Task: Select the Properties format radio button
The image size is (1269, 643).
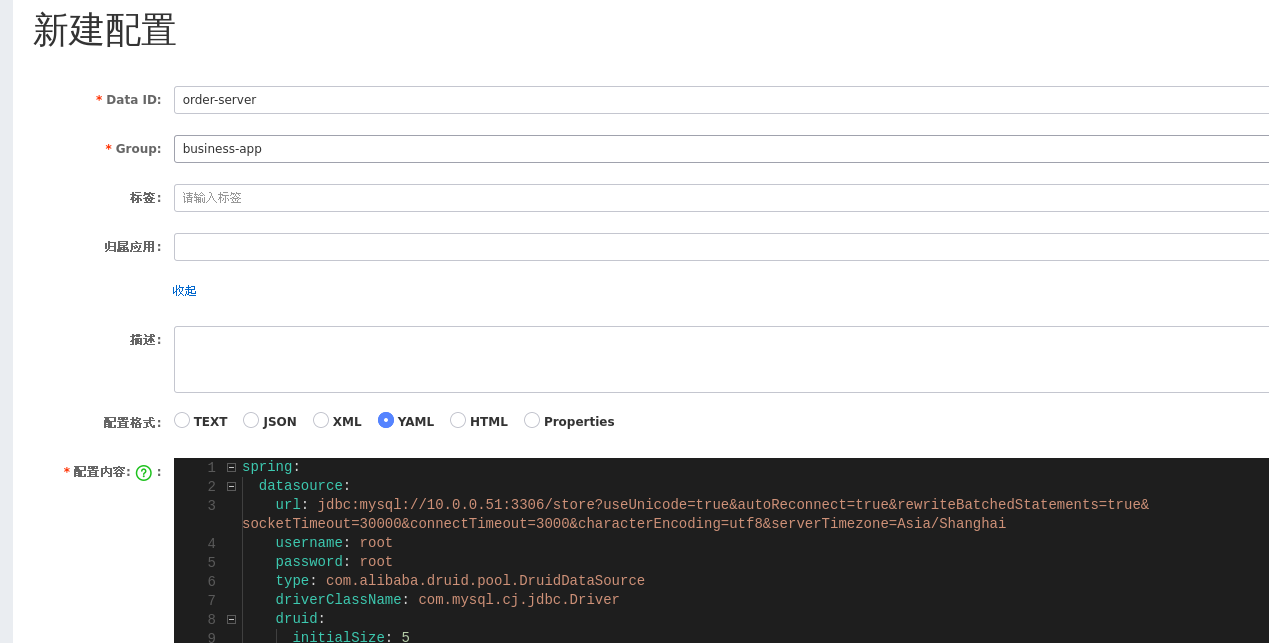Action: pos(532,421)
